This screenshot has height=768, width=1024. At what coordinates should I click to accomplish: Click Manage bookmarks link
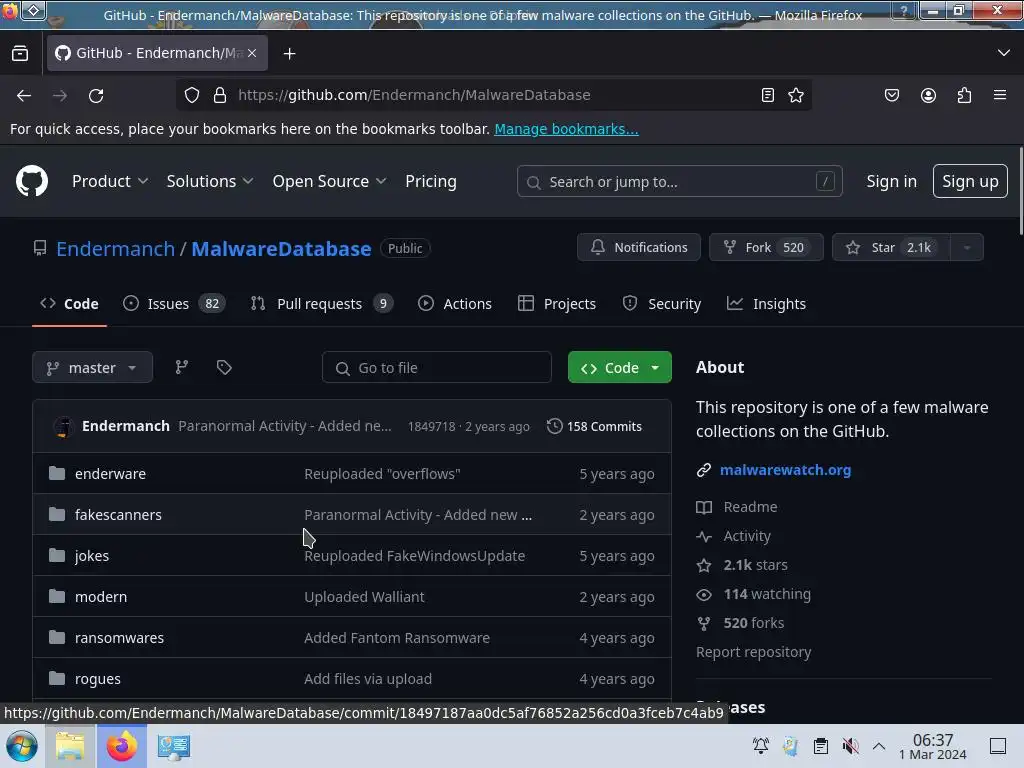point(566,129)
